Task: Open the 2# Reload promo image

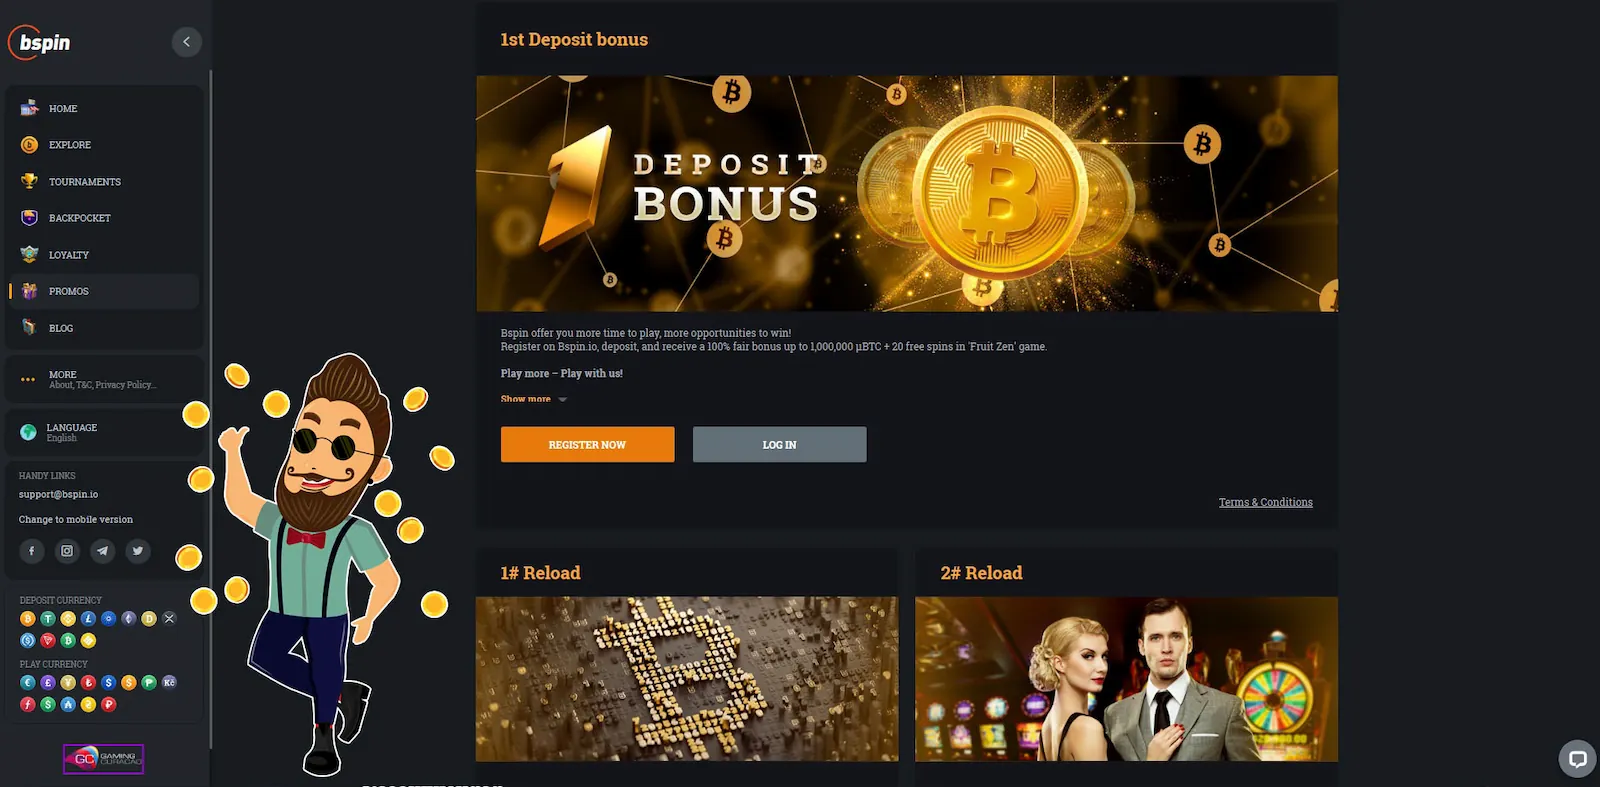Action: [x=1126, y=679]
